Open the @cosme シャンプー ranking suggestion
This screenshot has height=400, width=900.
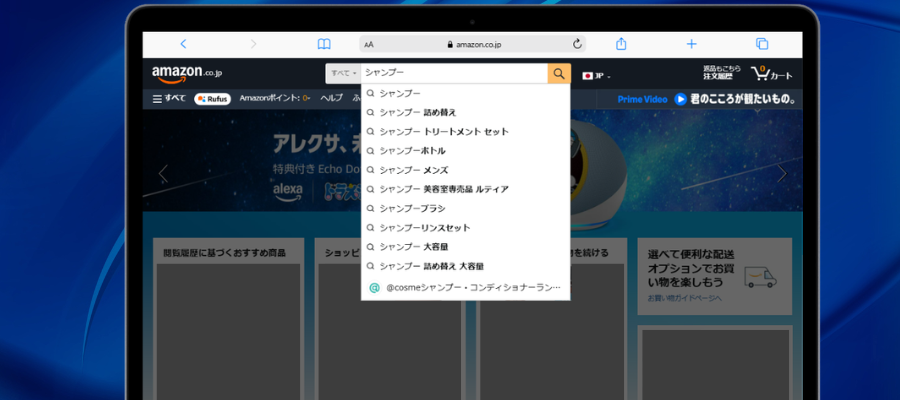tap(465, 288)
